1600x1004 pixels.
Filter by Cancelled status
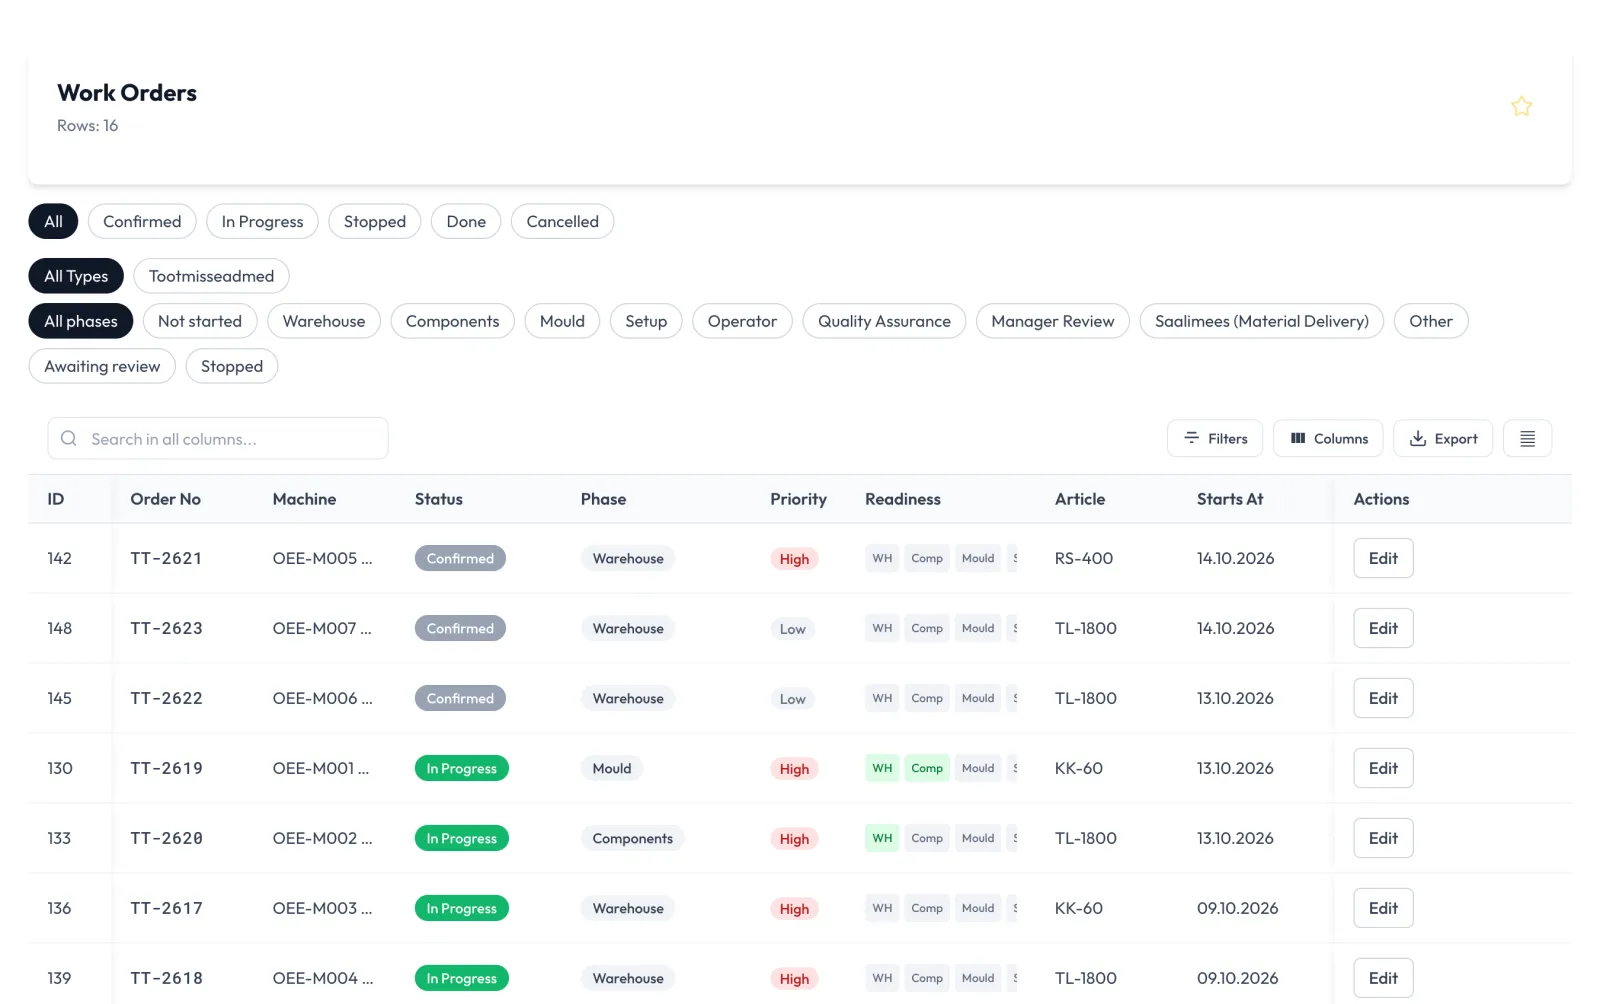click(562, 222)
